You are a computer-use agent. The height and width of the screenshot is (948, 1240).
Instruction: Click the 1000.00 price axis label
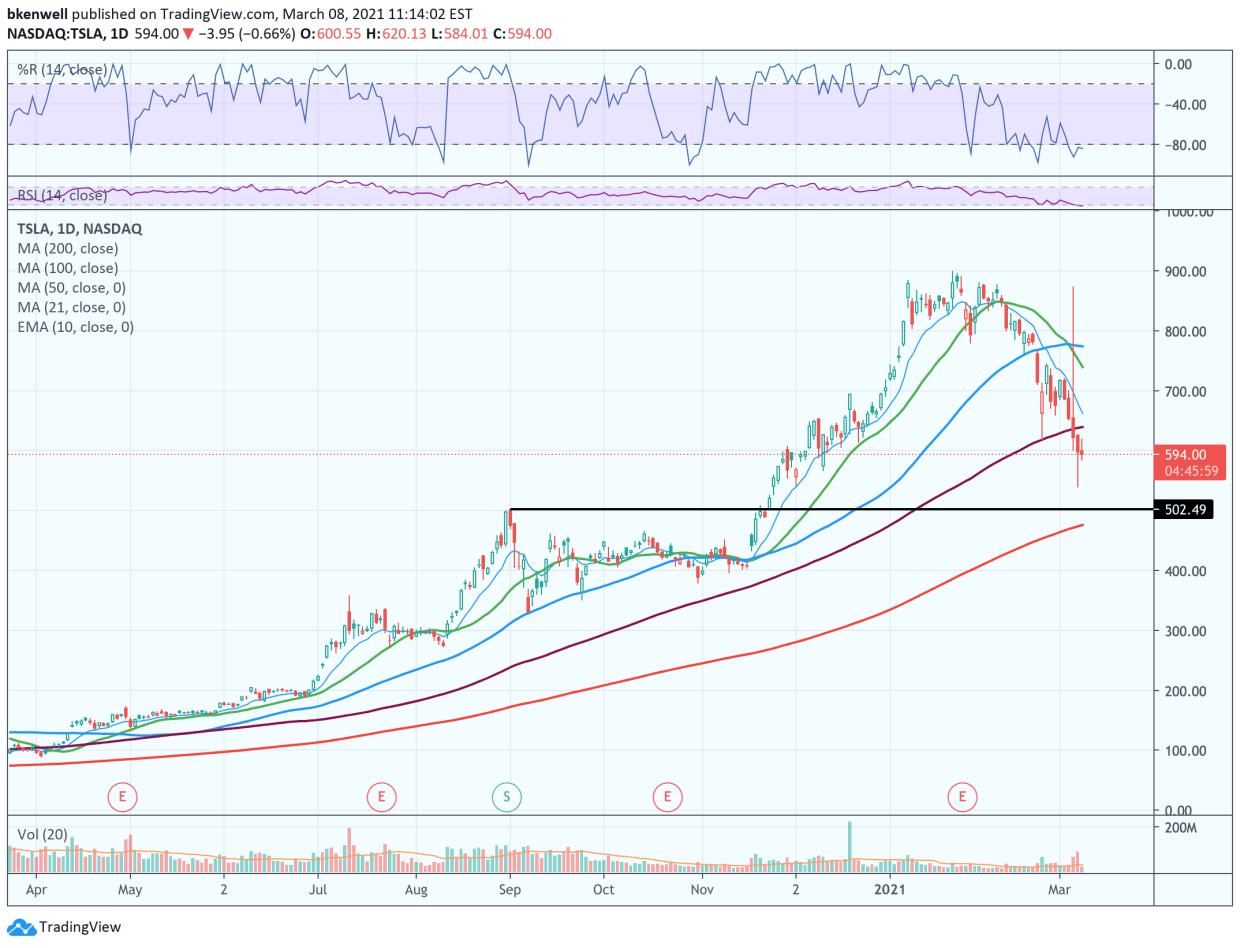coord(1190,212)
